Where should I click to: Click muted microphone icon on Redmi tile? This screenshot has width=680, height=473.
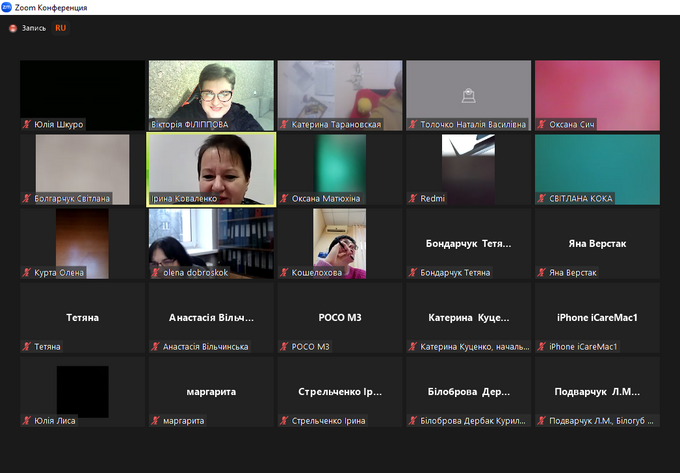413,199
